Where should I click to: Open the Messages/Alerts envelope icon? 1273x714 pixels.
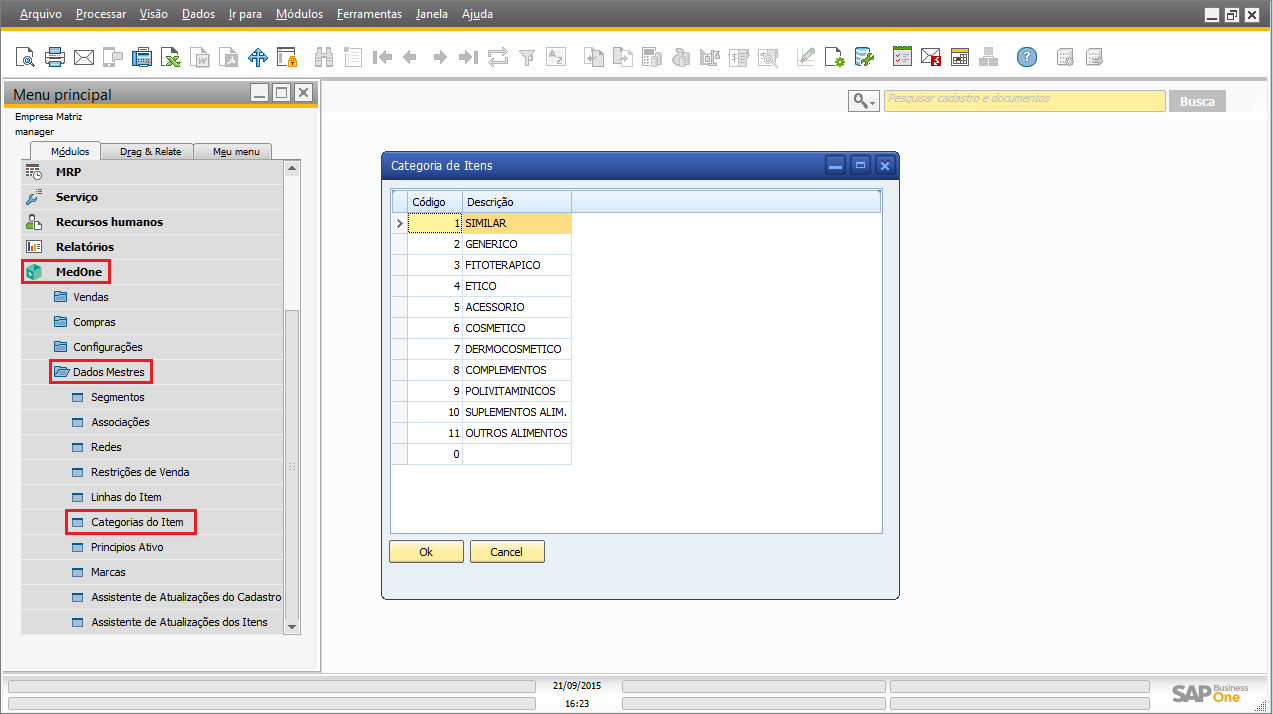[931, 57]
